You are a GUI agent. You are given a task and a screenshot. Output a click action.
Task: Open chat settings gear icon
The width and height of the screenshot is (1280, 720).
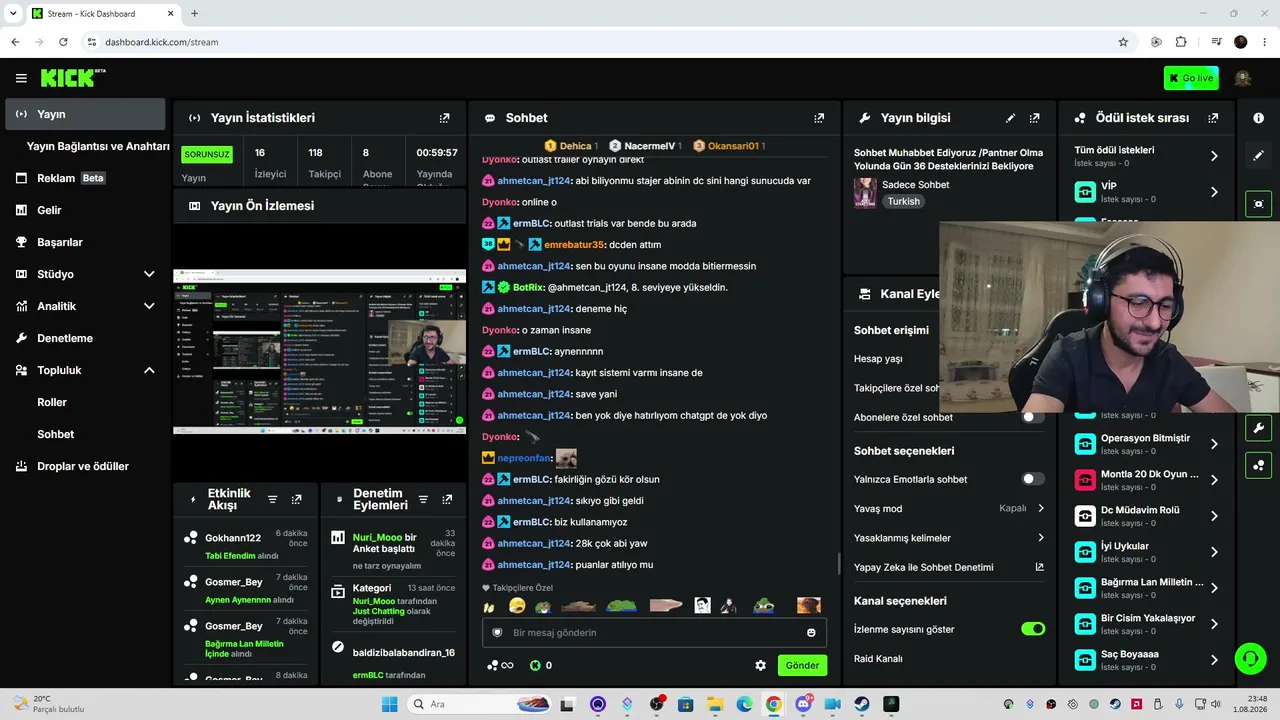760,665
